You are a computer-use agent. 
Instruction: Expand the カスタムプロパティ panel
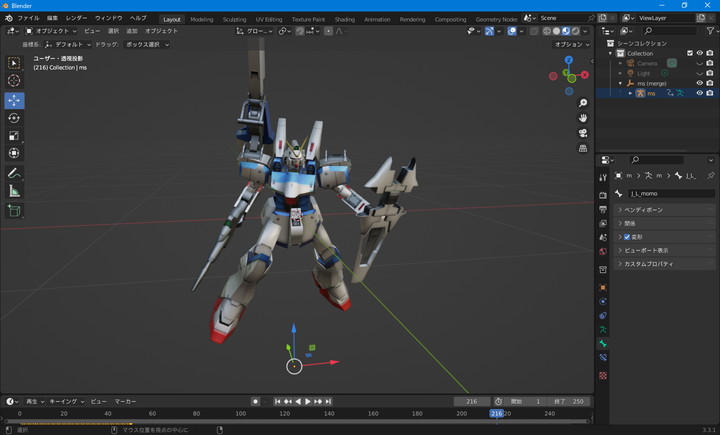coord(648,264)
